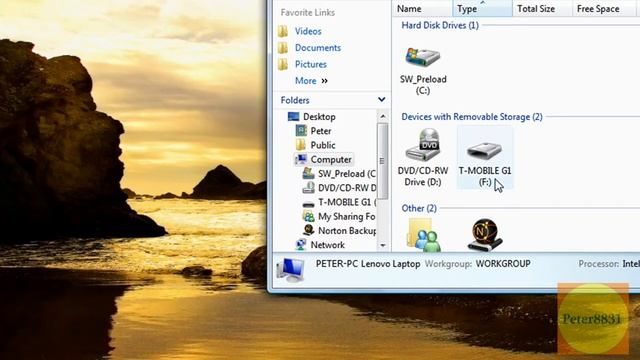Sort by the Name column header
Viewport: 640px width, 360px height.
tap(422, 9)
